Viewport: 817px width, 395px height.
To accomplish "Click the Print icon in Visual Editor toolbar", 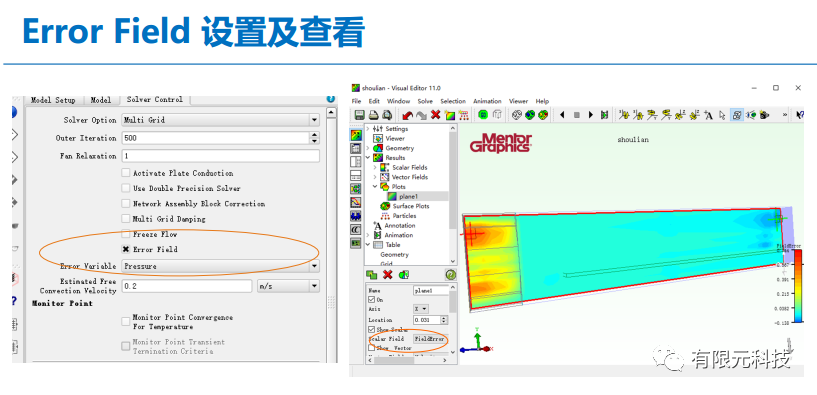I will pyautogui.click(x=373, y=115).
